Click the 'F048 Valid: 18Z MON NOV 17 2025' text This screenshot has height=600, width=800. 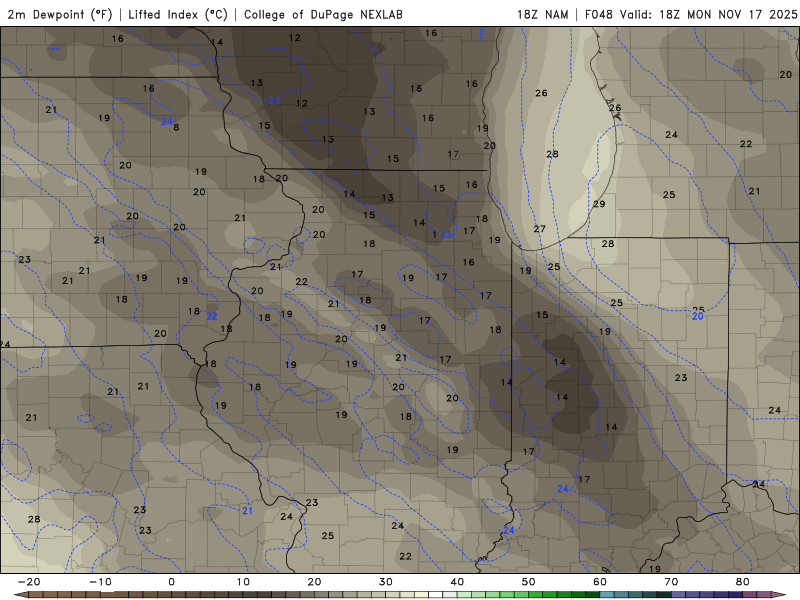click(691, 14)
